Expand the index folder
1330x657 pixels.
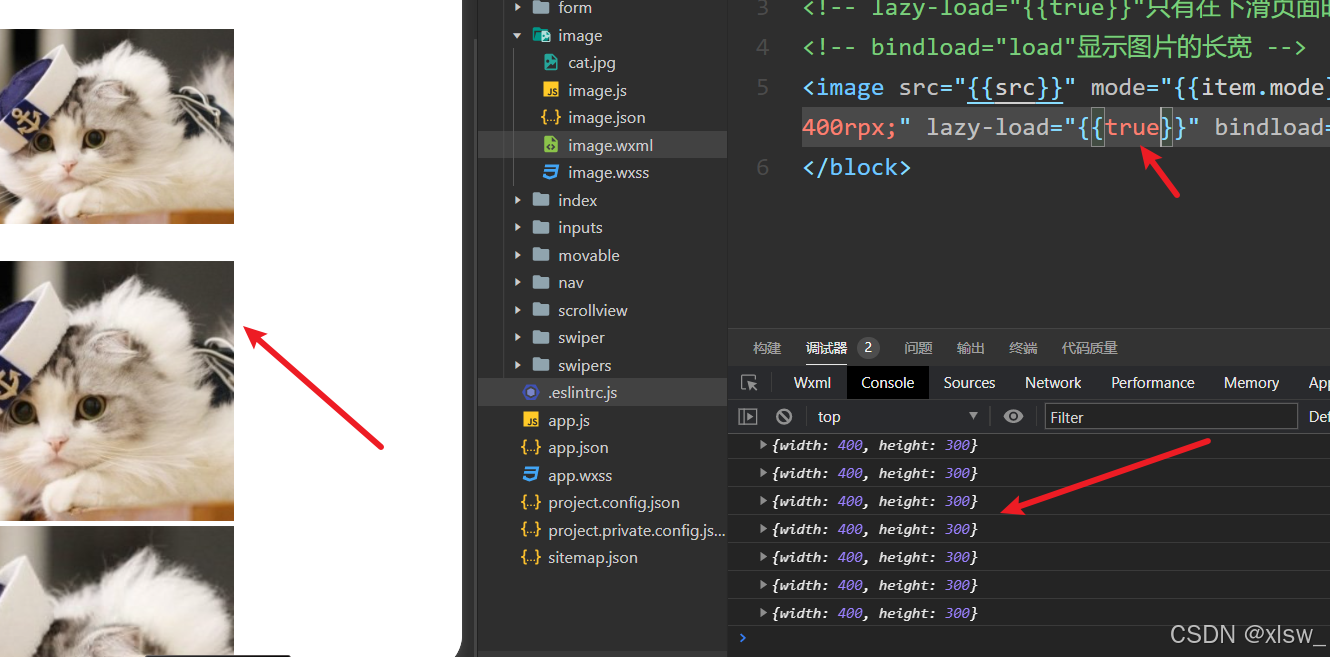[x=518, y=200]
